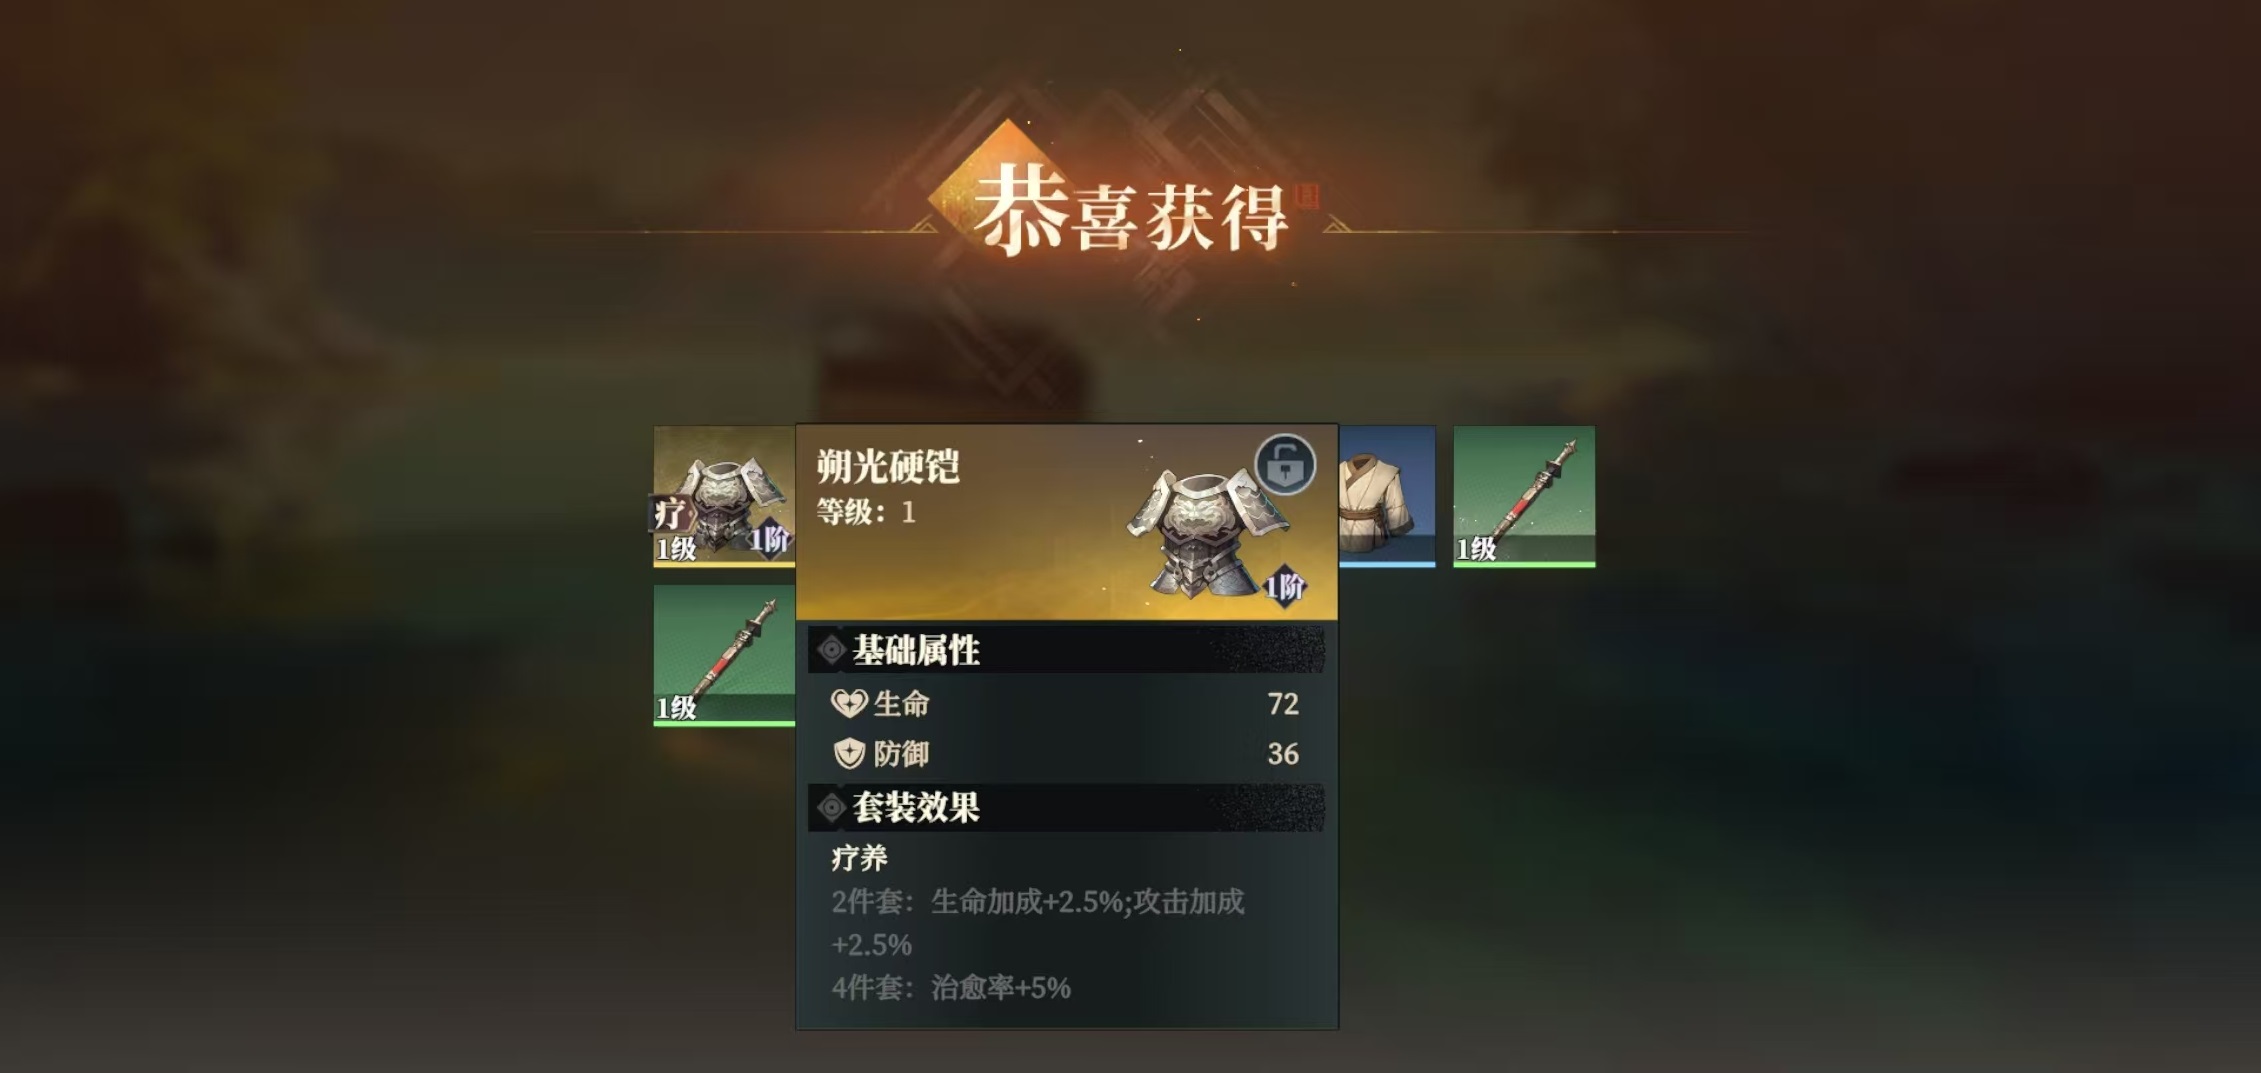Image resolution: width=2261 pixels, height=1073 pixels.
Task: Select the white robe reward item
Action: pos(1387,496)
